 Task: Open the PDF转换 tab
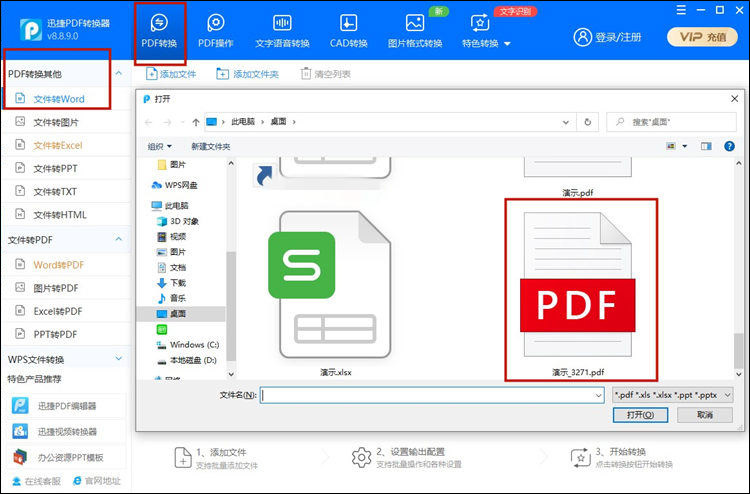(x=159, y=32)
